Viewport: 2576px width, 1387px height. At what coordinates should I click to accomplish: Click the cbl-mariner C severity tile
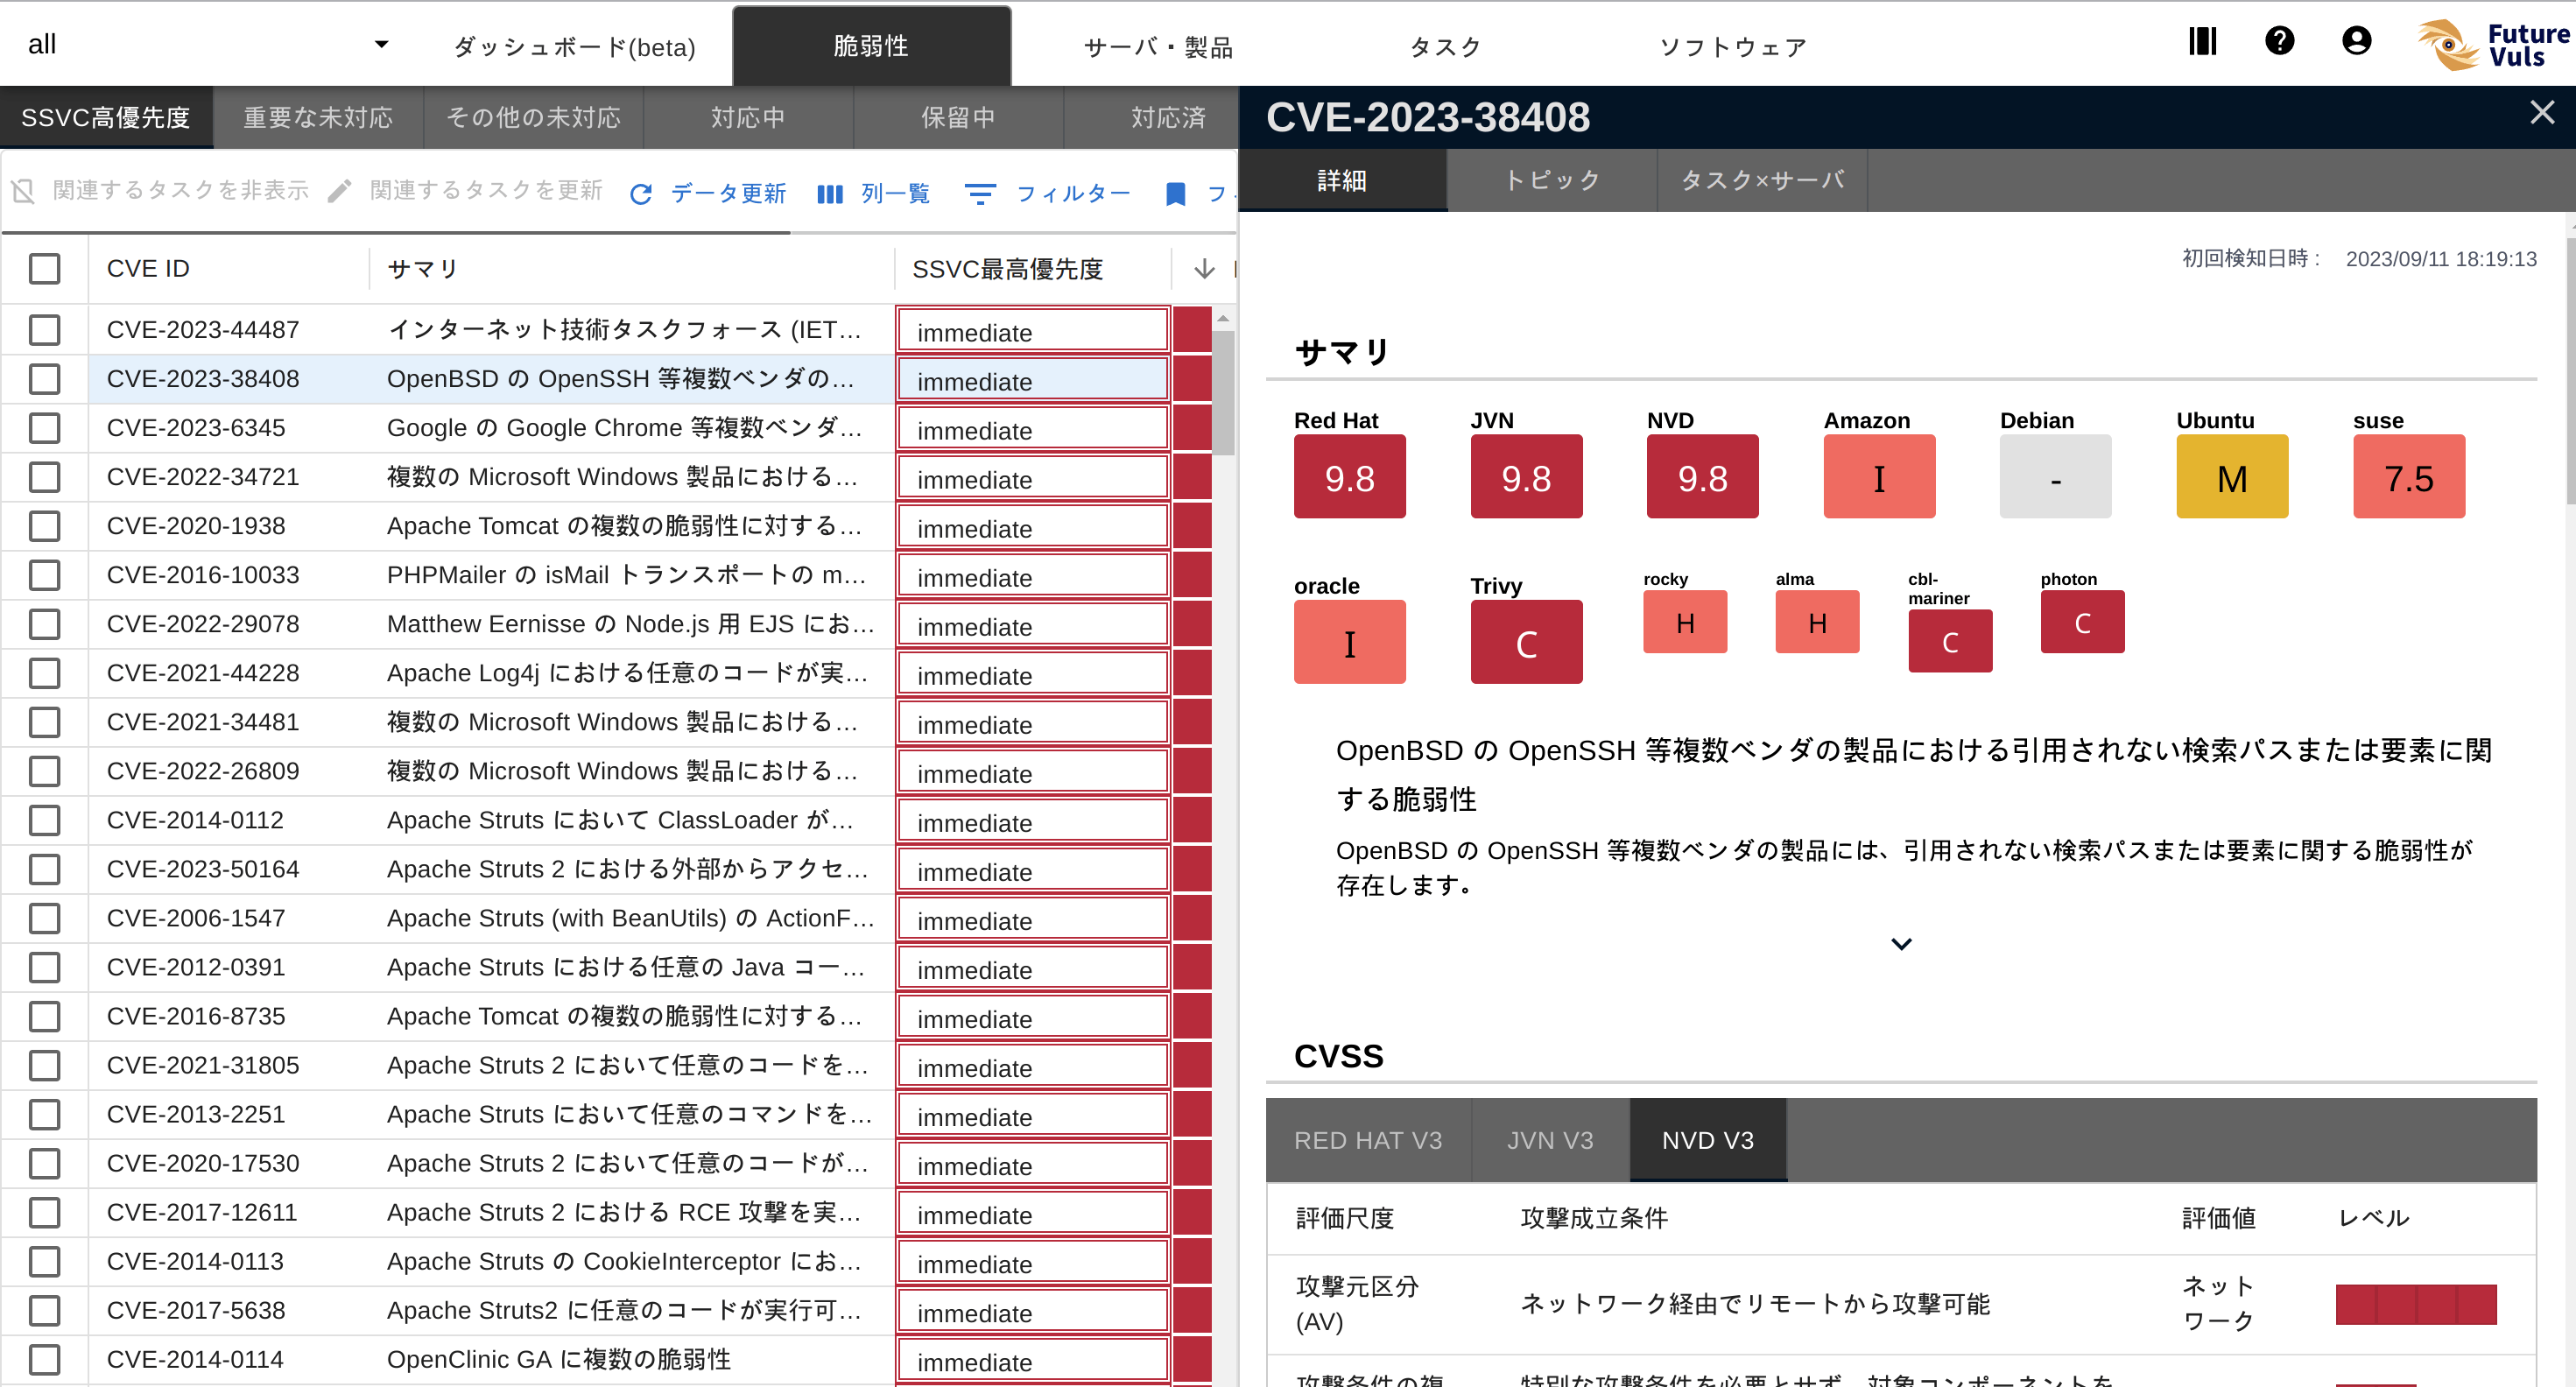pyautogui.click(x=1950, y=641)
